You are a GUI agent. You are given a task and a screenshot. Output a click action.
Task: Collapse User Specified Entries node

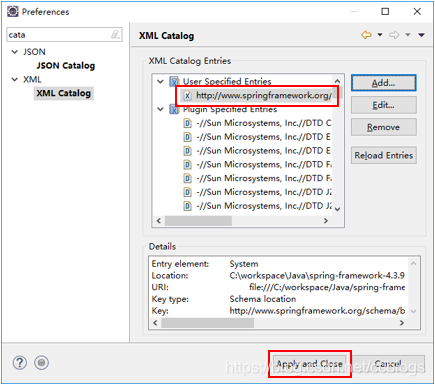click(161, 81)
